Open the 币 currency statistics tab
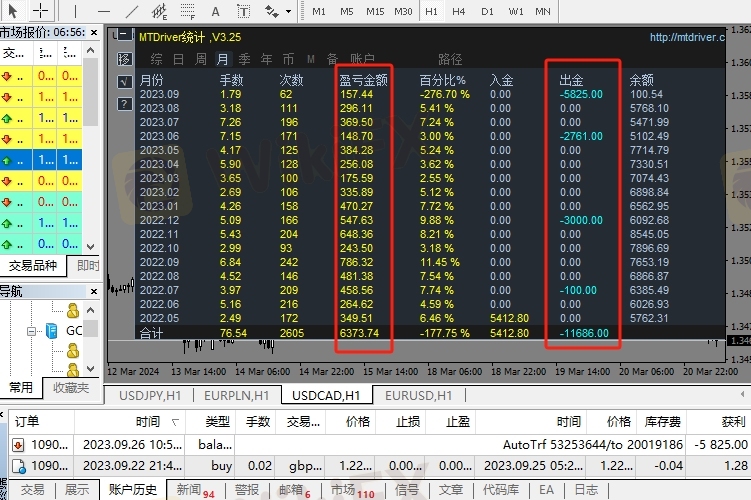 (288, 59)
